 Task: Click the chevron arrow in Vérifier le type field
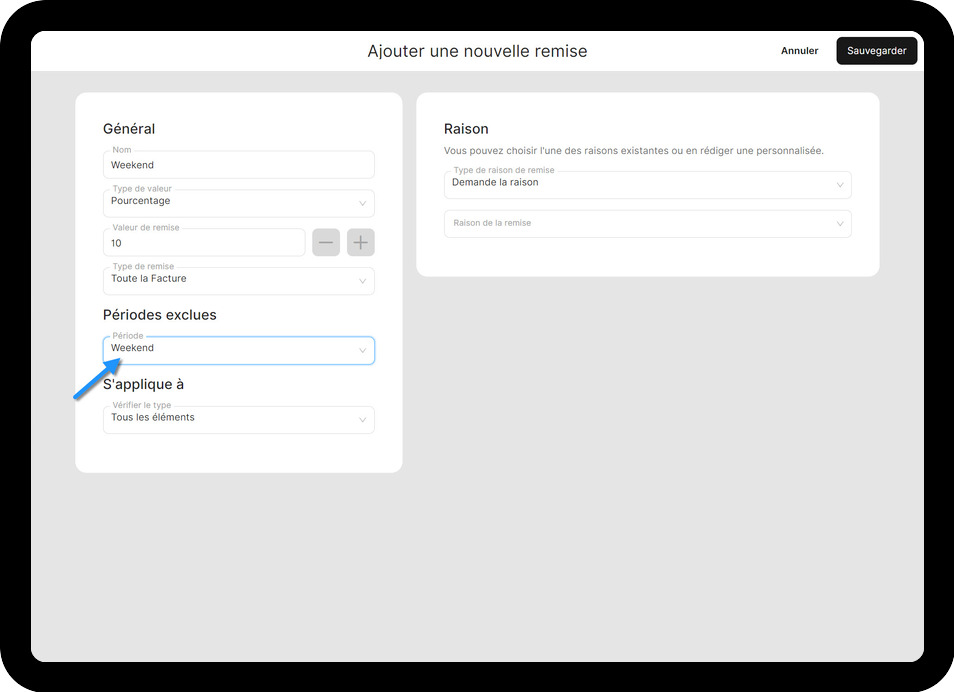click(362, 421)
